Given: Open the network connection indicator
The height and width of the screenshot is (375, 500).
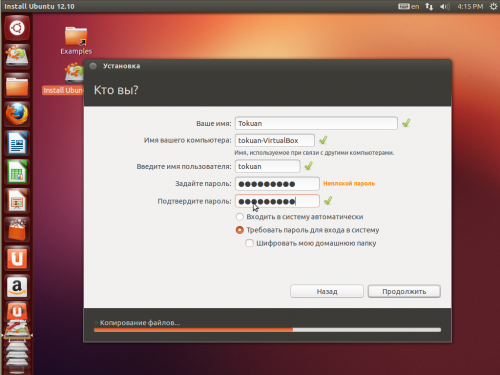Looking at the screenshot, I should click(x=429, y=6).
